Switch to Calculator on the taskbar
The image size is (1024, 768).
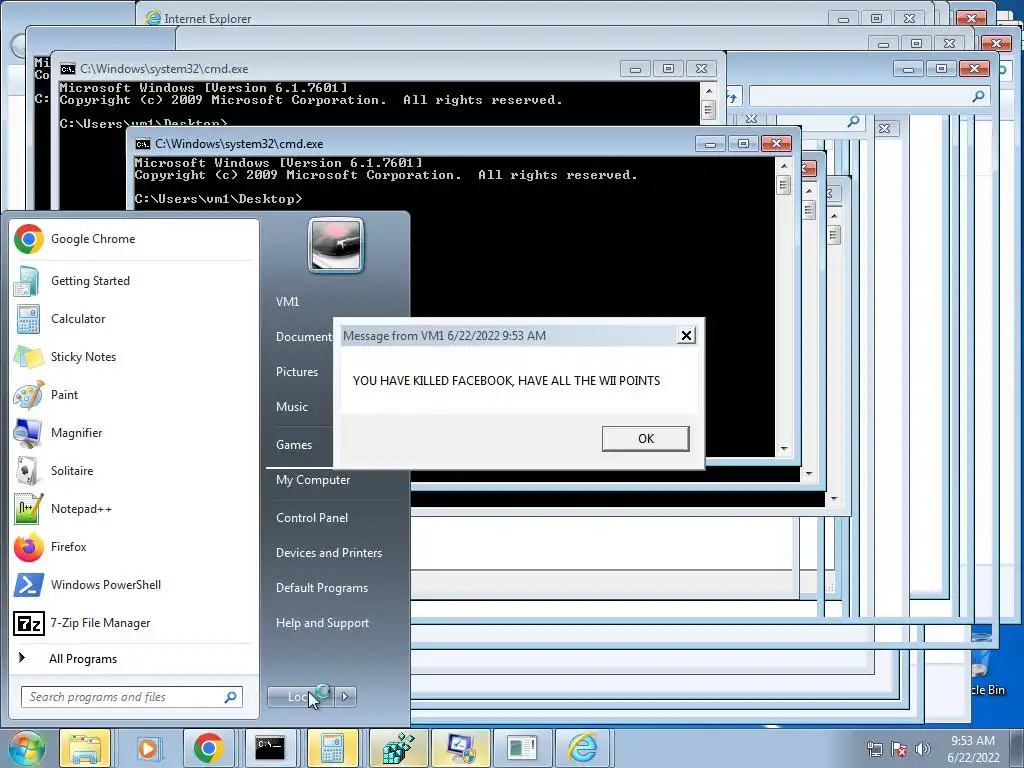pos(332,748)
